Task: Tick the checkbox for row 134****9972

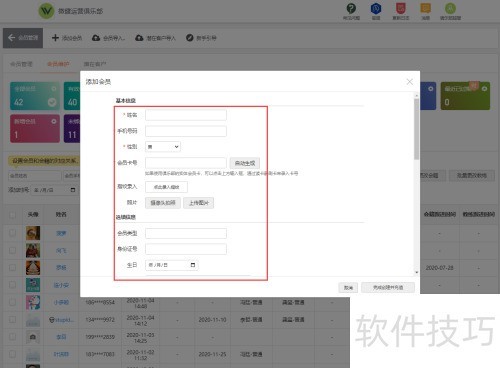Action: click(x=12, y=319)
